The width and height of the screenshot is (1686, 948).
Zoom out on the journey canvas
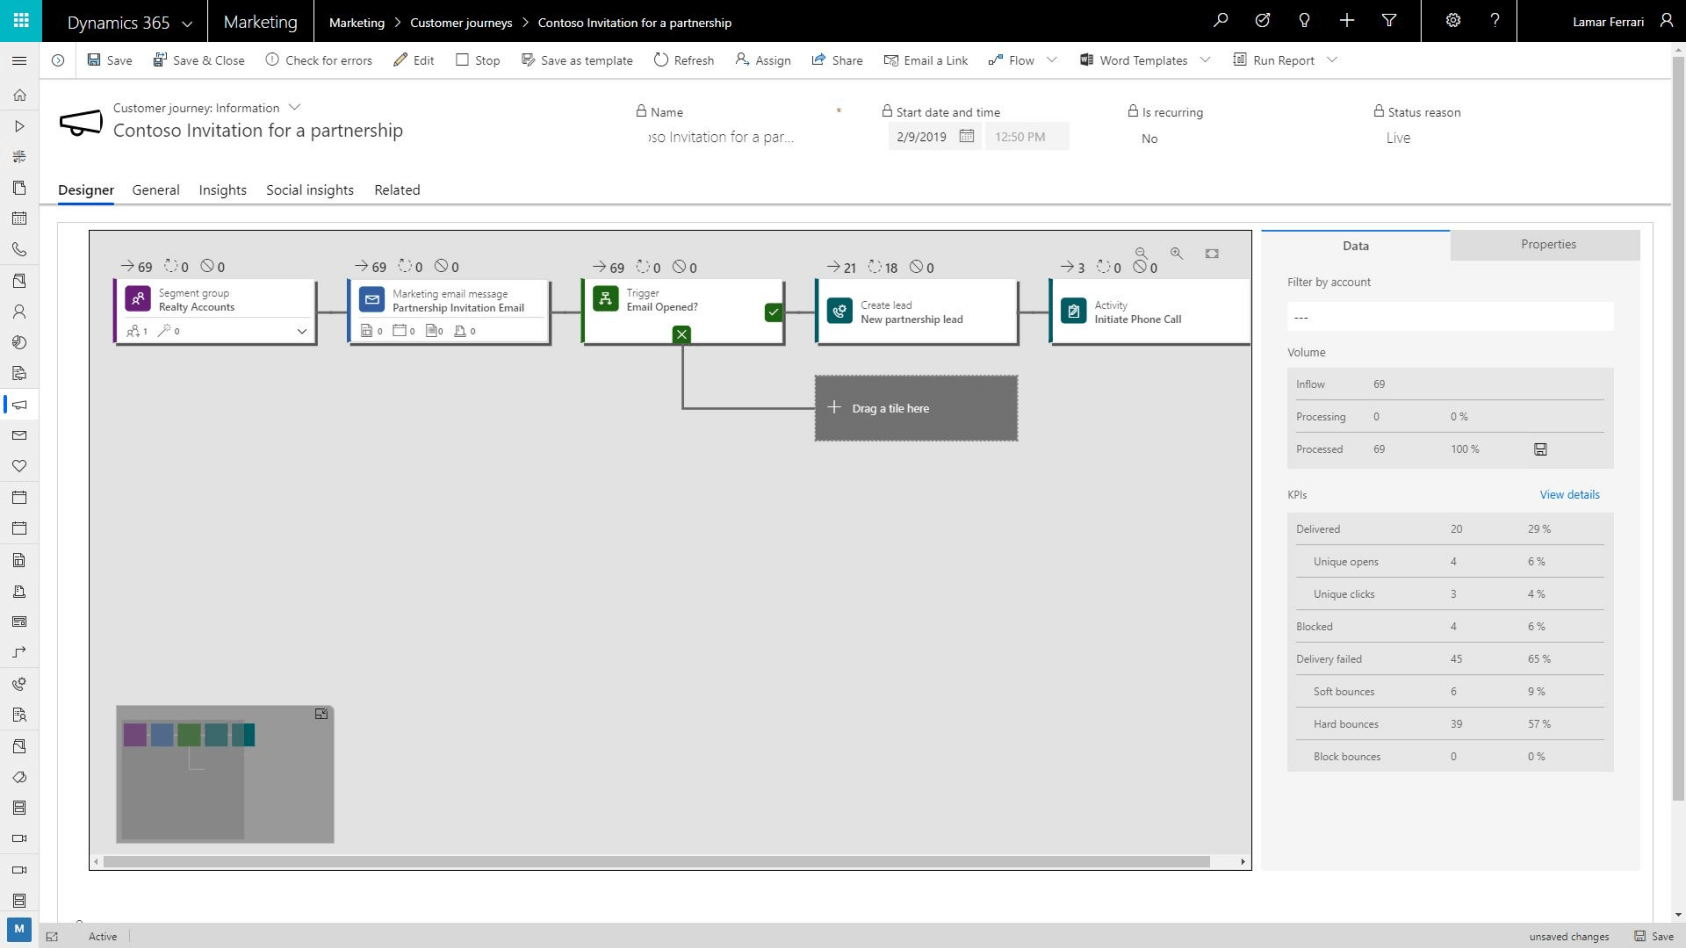click(1141, 253)
